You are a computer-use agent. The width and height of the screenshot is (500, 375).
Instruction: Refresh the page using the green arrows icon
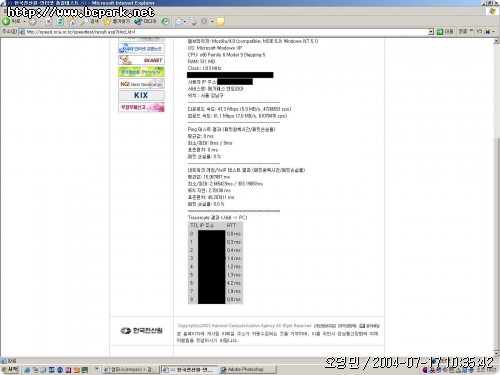(60, 22)
